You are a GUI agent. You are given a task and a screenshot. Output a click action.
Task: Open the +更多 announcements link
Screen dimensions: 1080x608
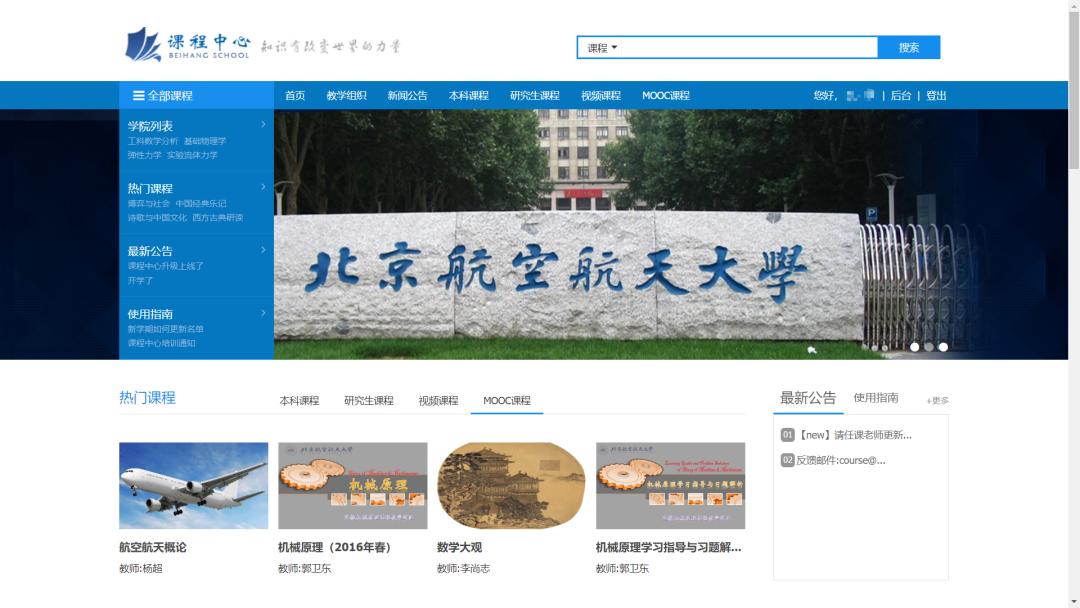(x=938, y=398)
